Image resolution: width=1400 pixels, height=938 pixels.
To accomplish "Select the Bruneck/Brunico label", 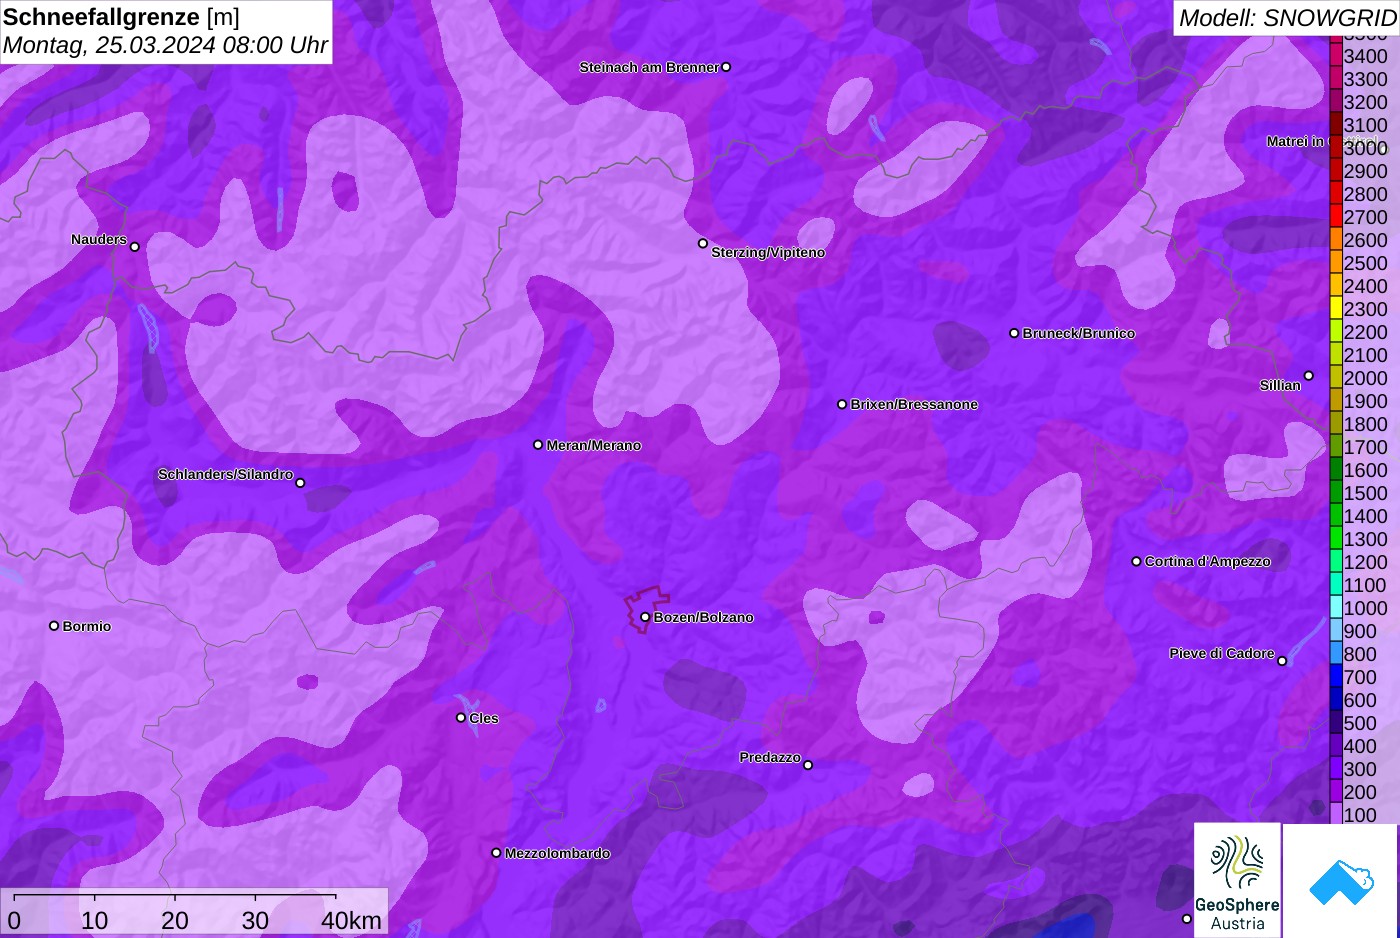I will [x=1079, y=333].
